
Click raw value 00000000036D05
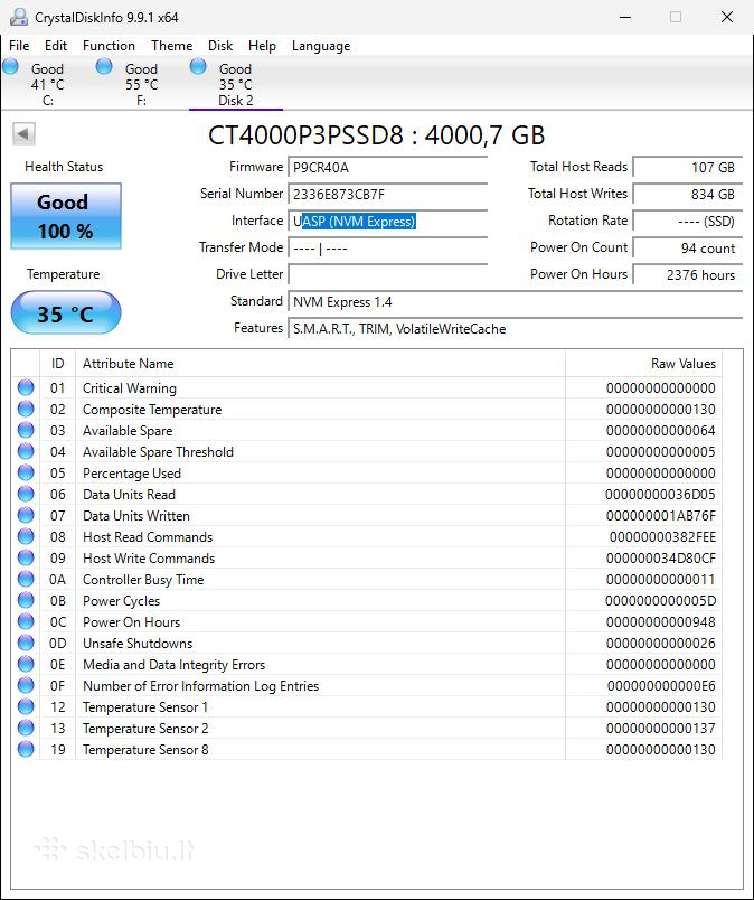click(x=660, y=494)
